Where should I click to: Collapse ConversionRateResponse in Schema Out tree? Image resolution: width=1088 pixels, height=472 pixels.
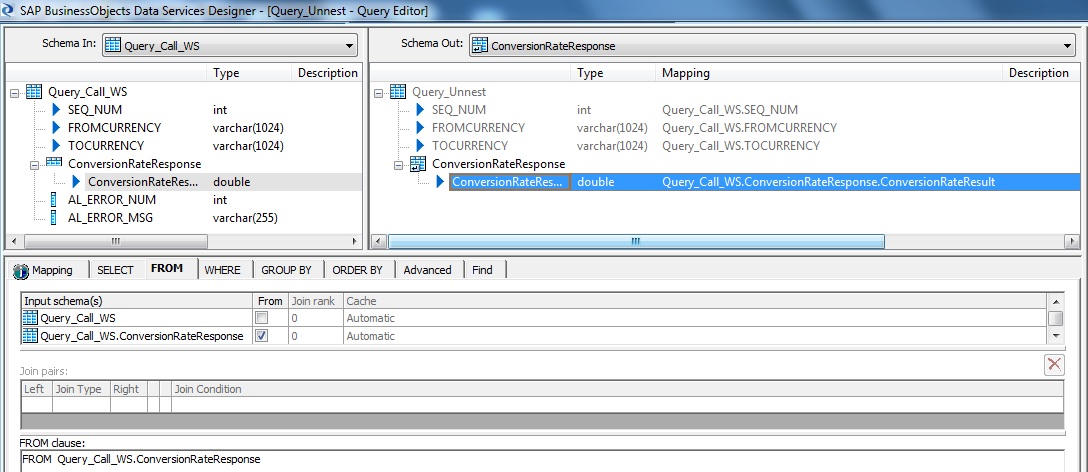(398, 165)
